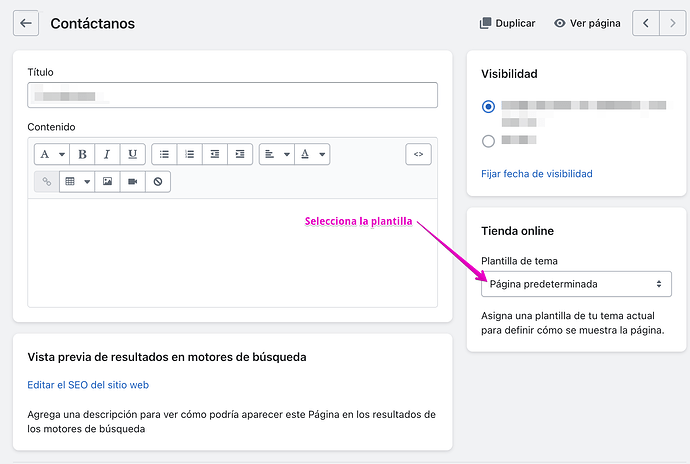Select the second Visibilidad radio option

point(488,141)
